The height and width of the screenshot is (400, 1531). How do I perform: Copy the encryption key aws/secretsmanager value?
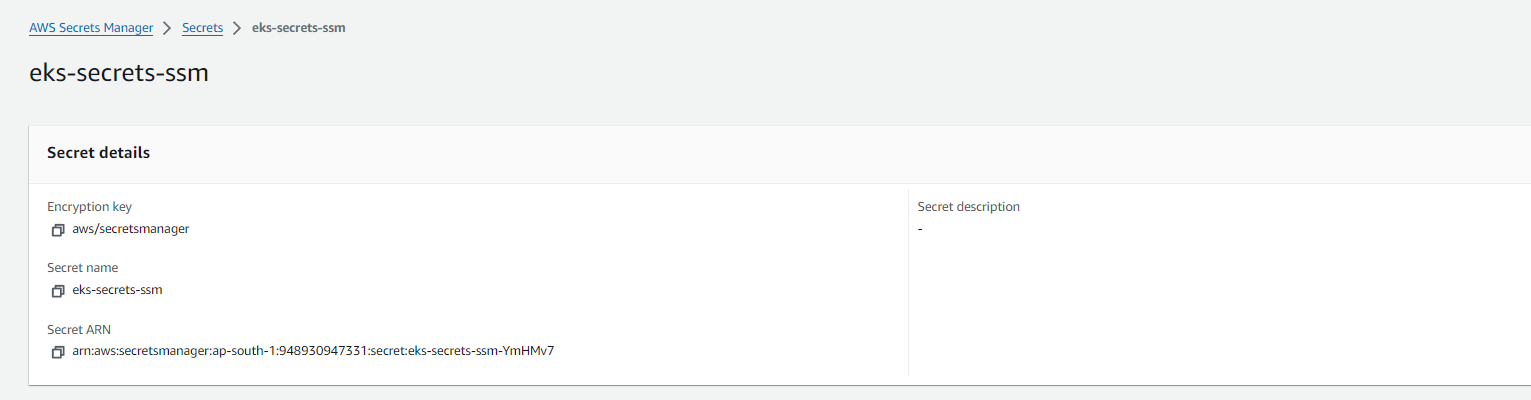pyautogui.click(x=58, y=230)
